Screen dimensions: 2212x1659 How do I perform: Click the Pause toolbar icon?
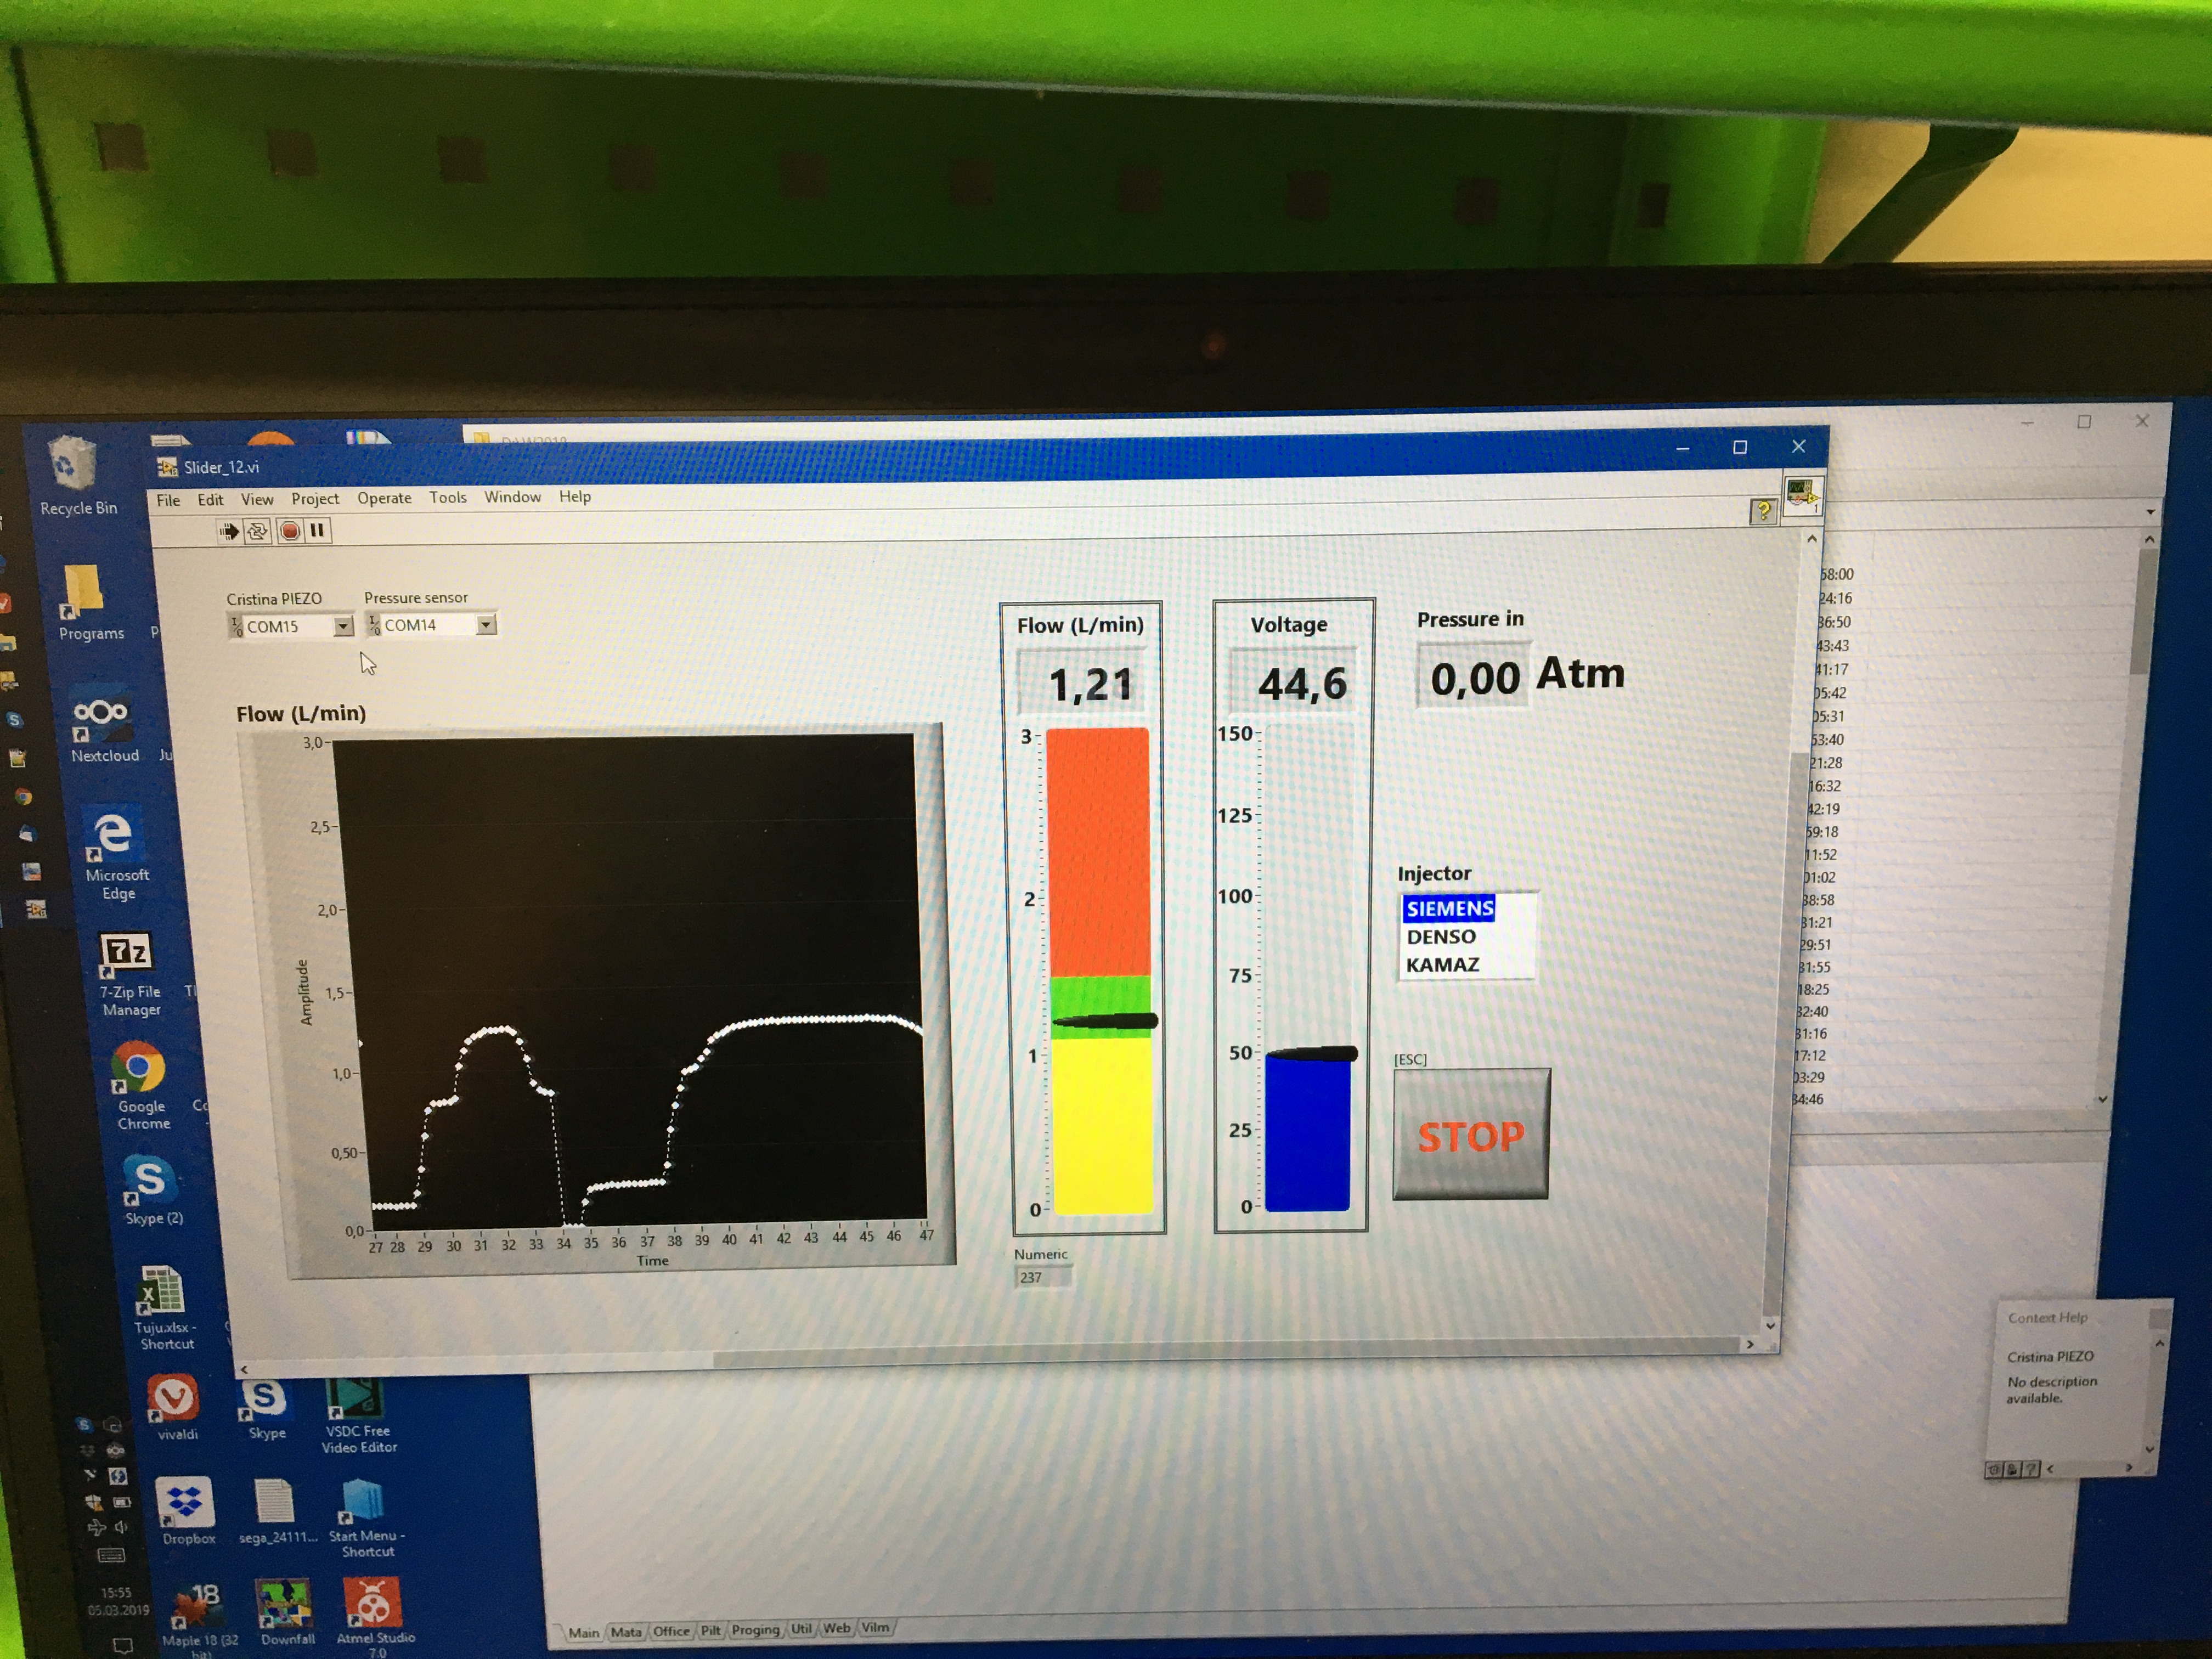[317, 530]
